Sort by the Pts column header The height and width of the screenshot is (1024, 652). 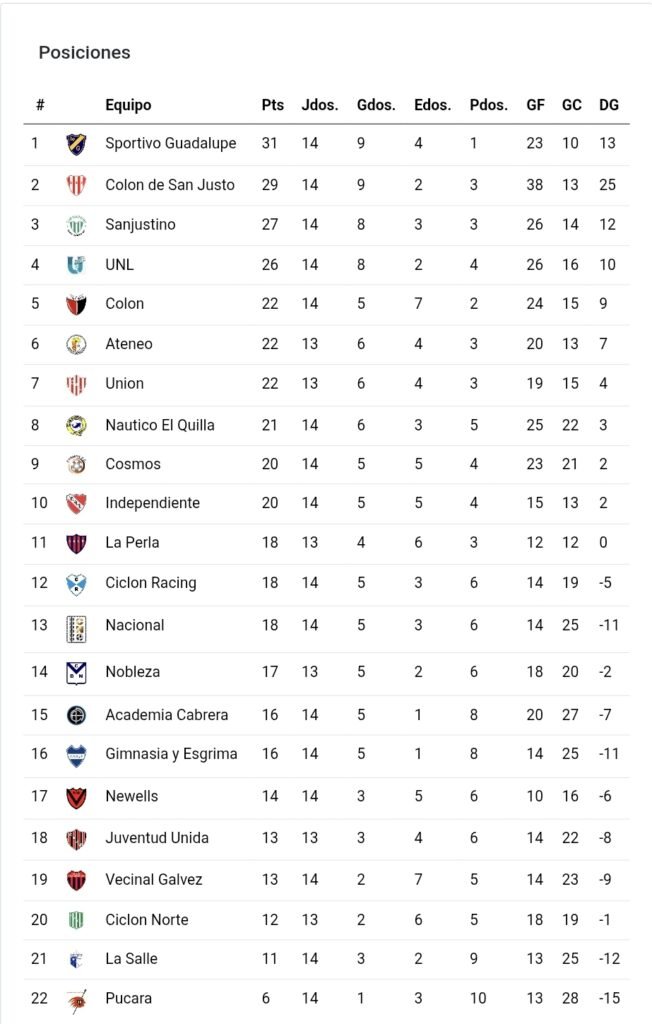272,105
